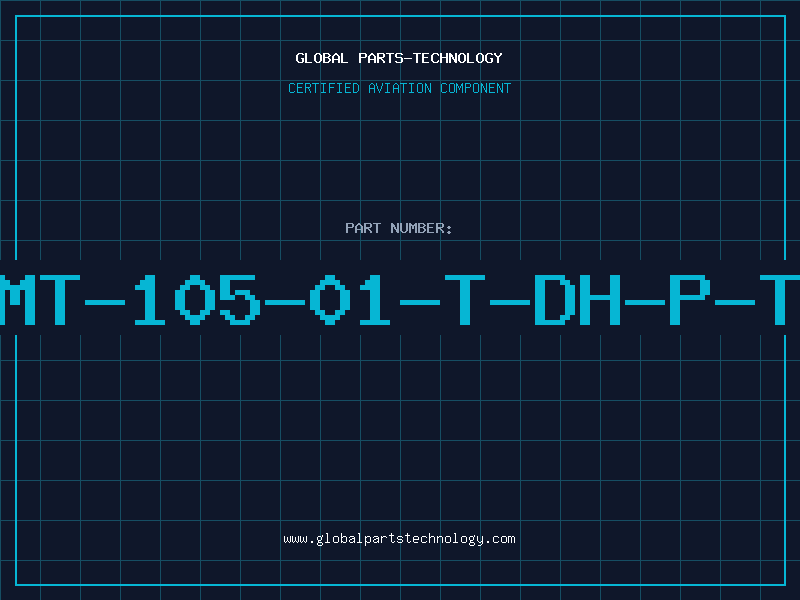
Task: Click the word COMPONENT in the subtitle
Action: point(476,88)
